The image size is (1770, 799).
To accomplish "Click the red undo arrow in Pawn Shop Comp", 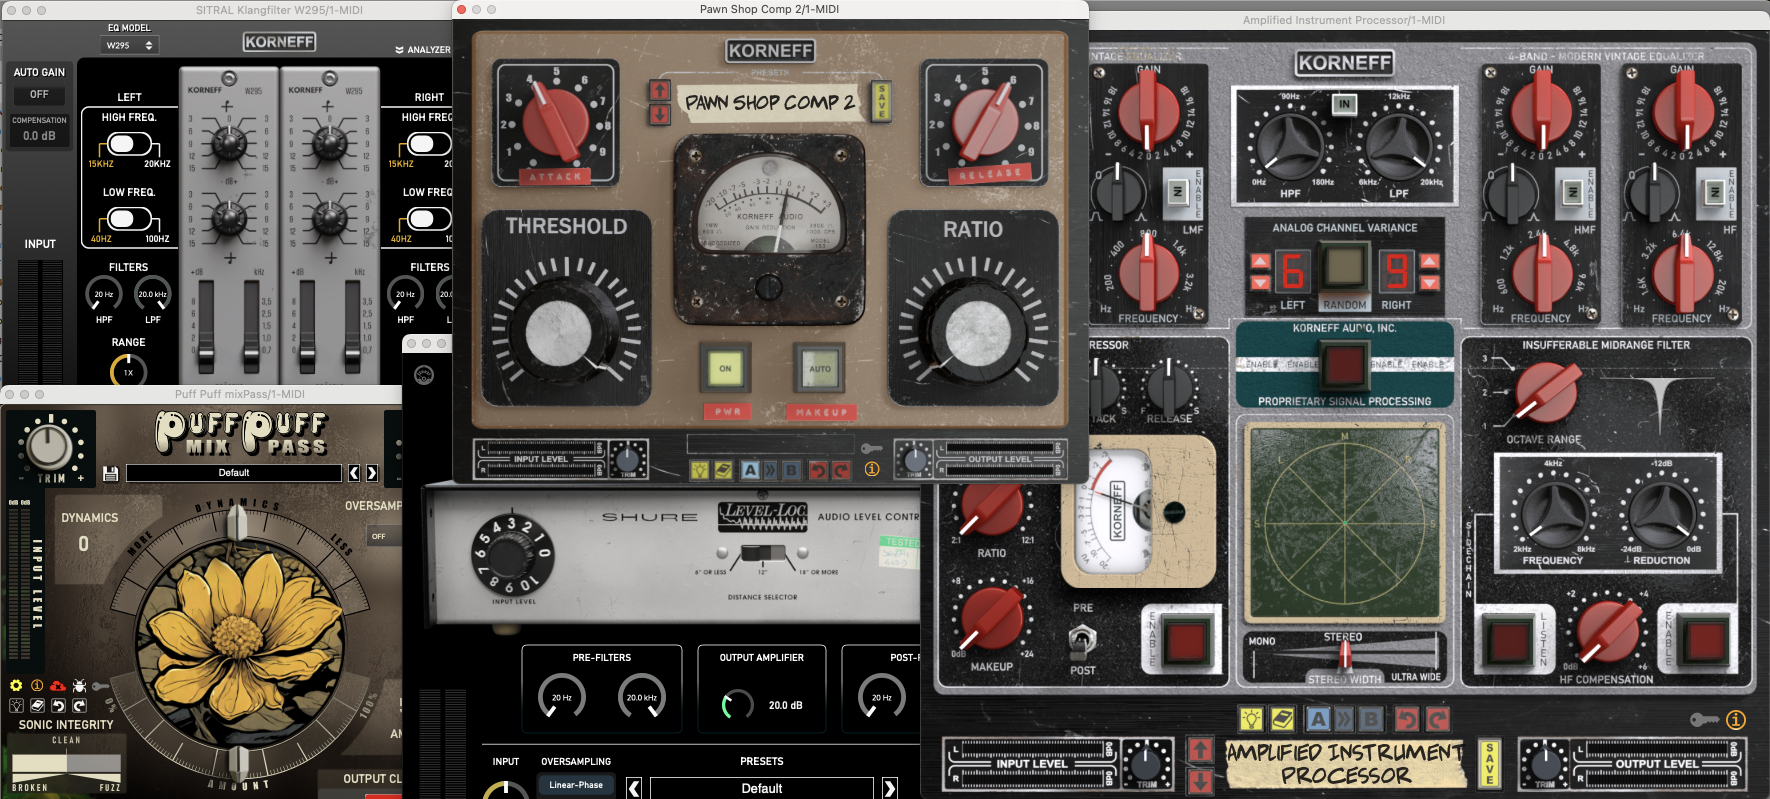I will tap(818, 470).
